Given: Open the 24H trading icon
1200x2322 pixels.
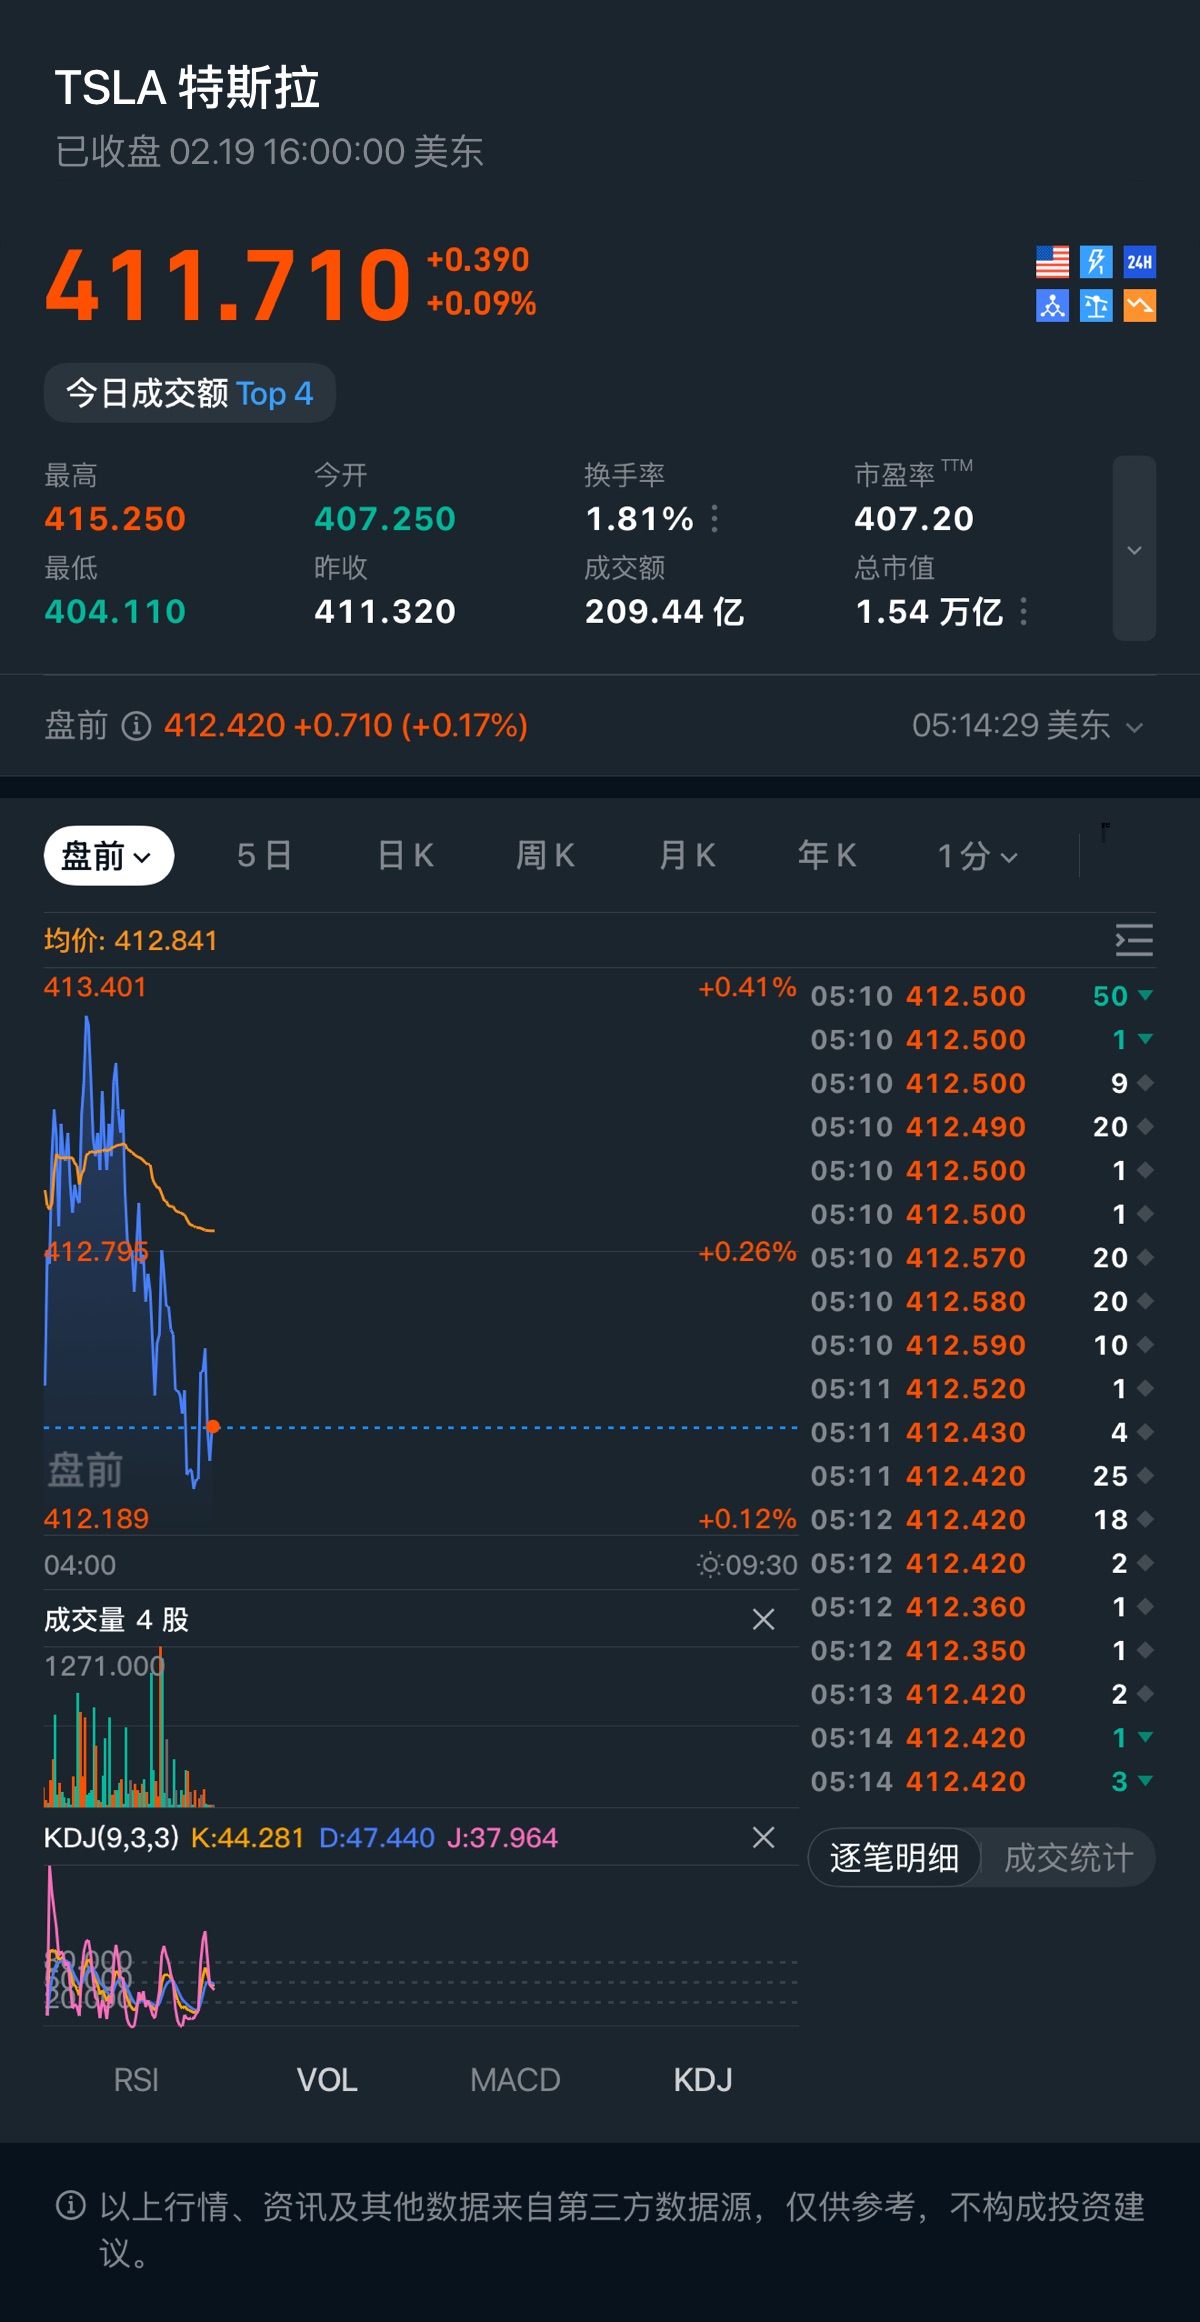Looking at the screenshot, I should (x=1140, y=262).
